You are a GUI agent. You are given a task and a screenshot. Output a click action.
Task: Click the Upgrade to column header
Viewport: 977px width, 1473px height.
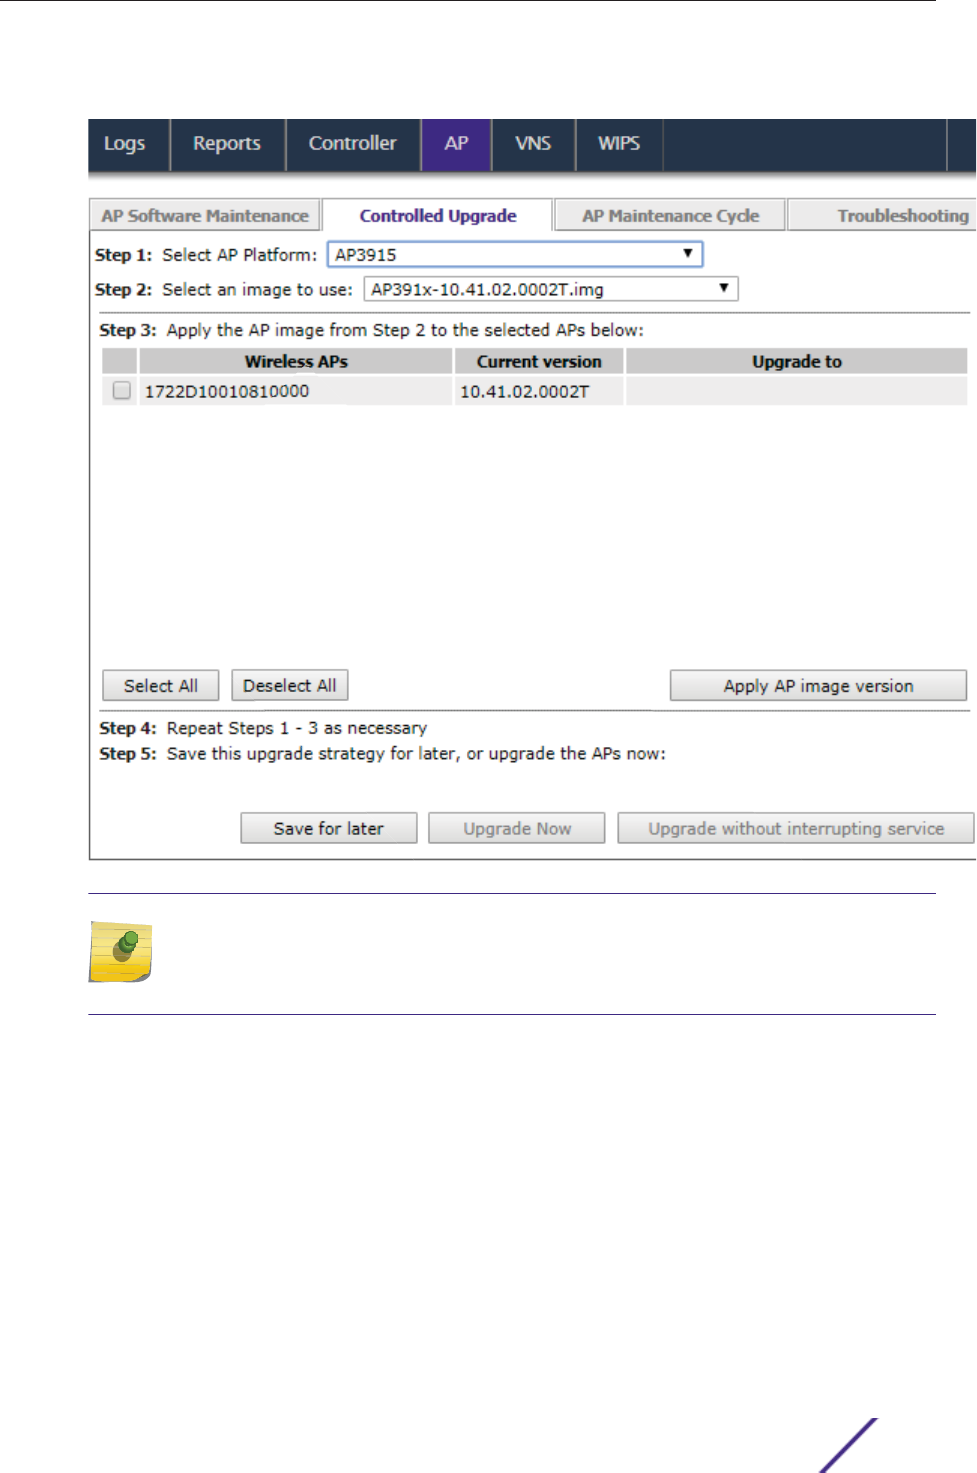point(797,361)
